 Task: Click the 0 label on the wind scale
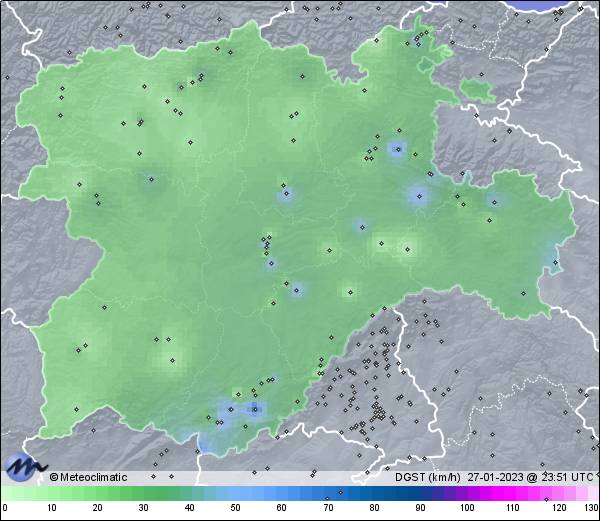(x=5, y=508)
